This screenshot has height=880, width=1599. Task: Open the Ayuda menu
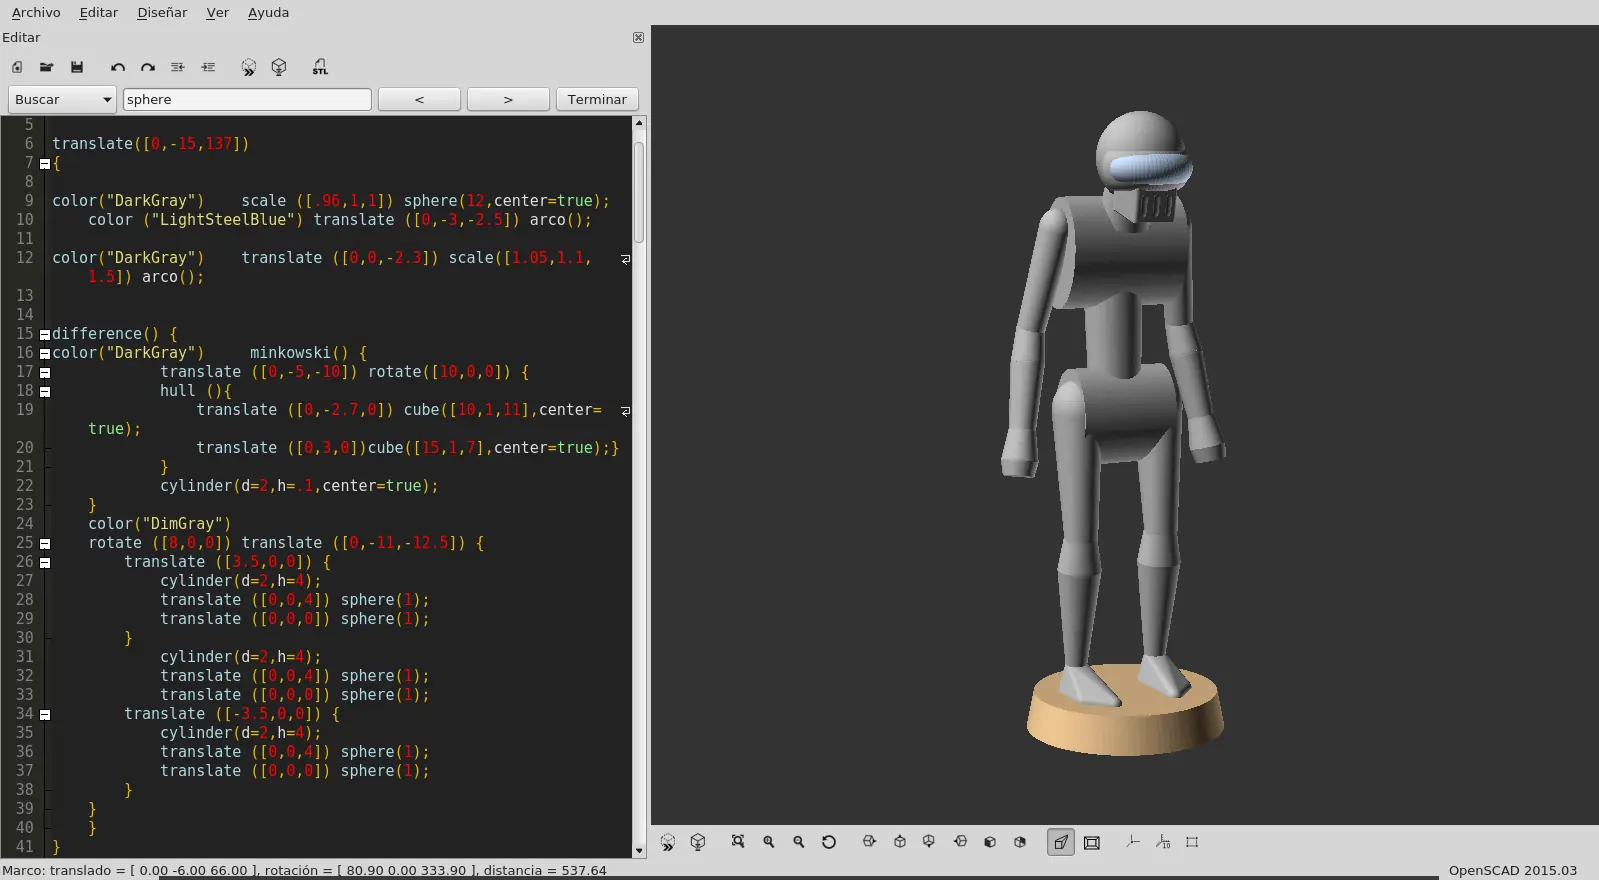268,12
